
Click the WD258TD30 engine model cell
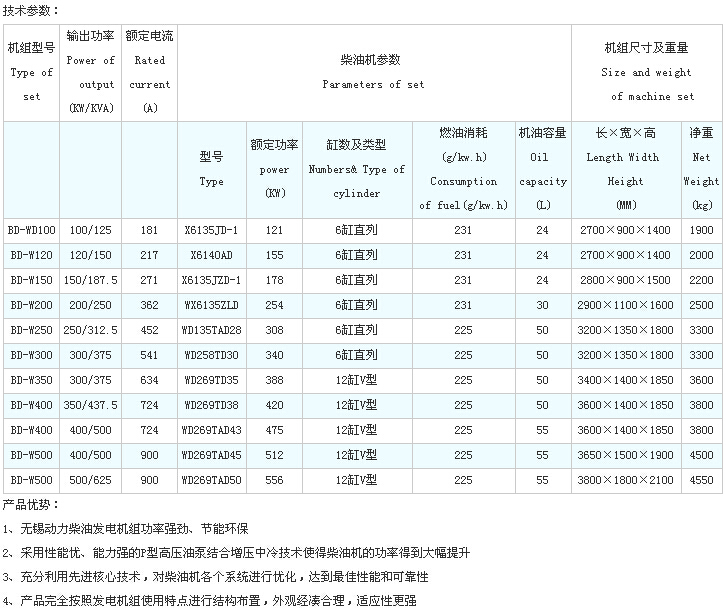point(211,355)
